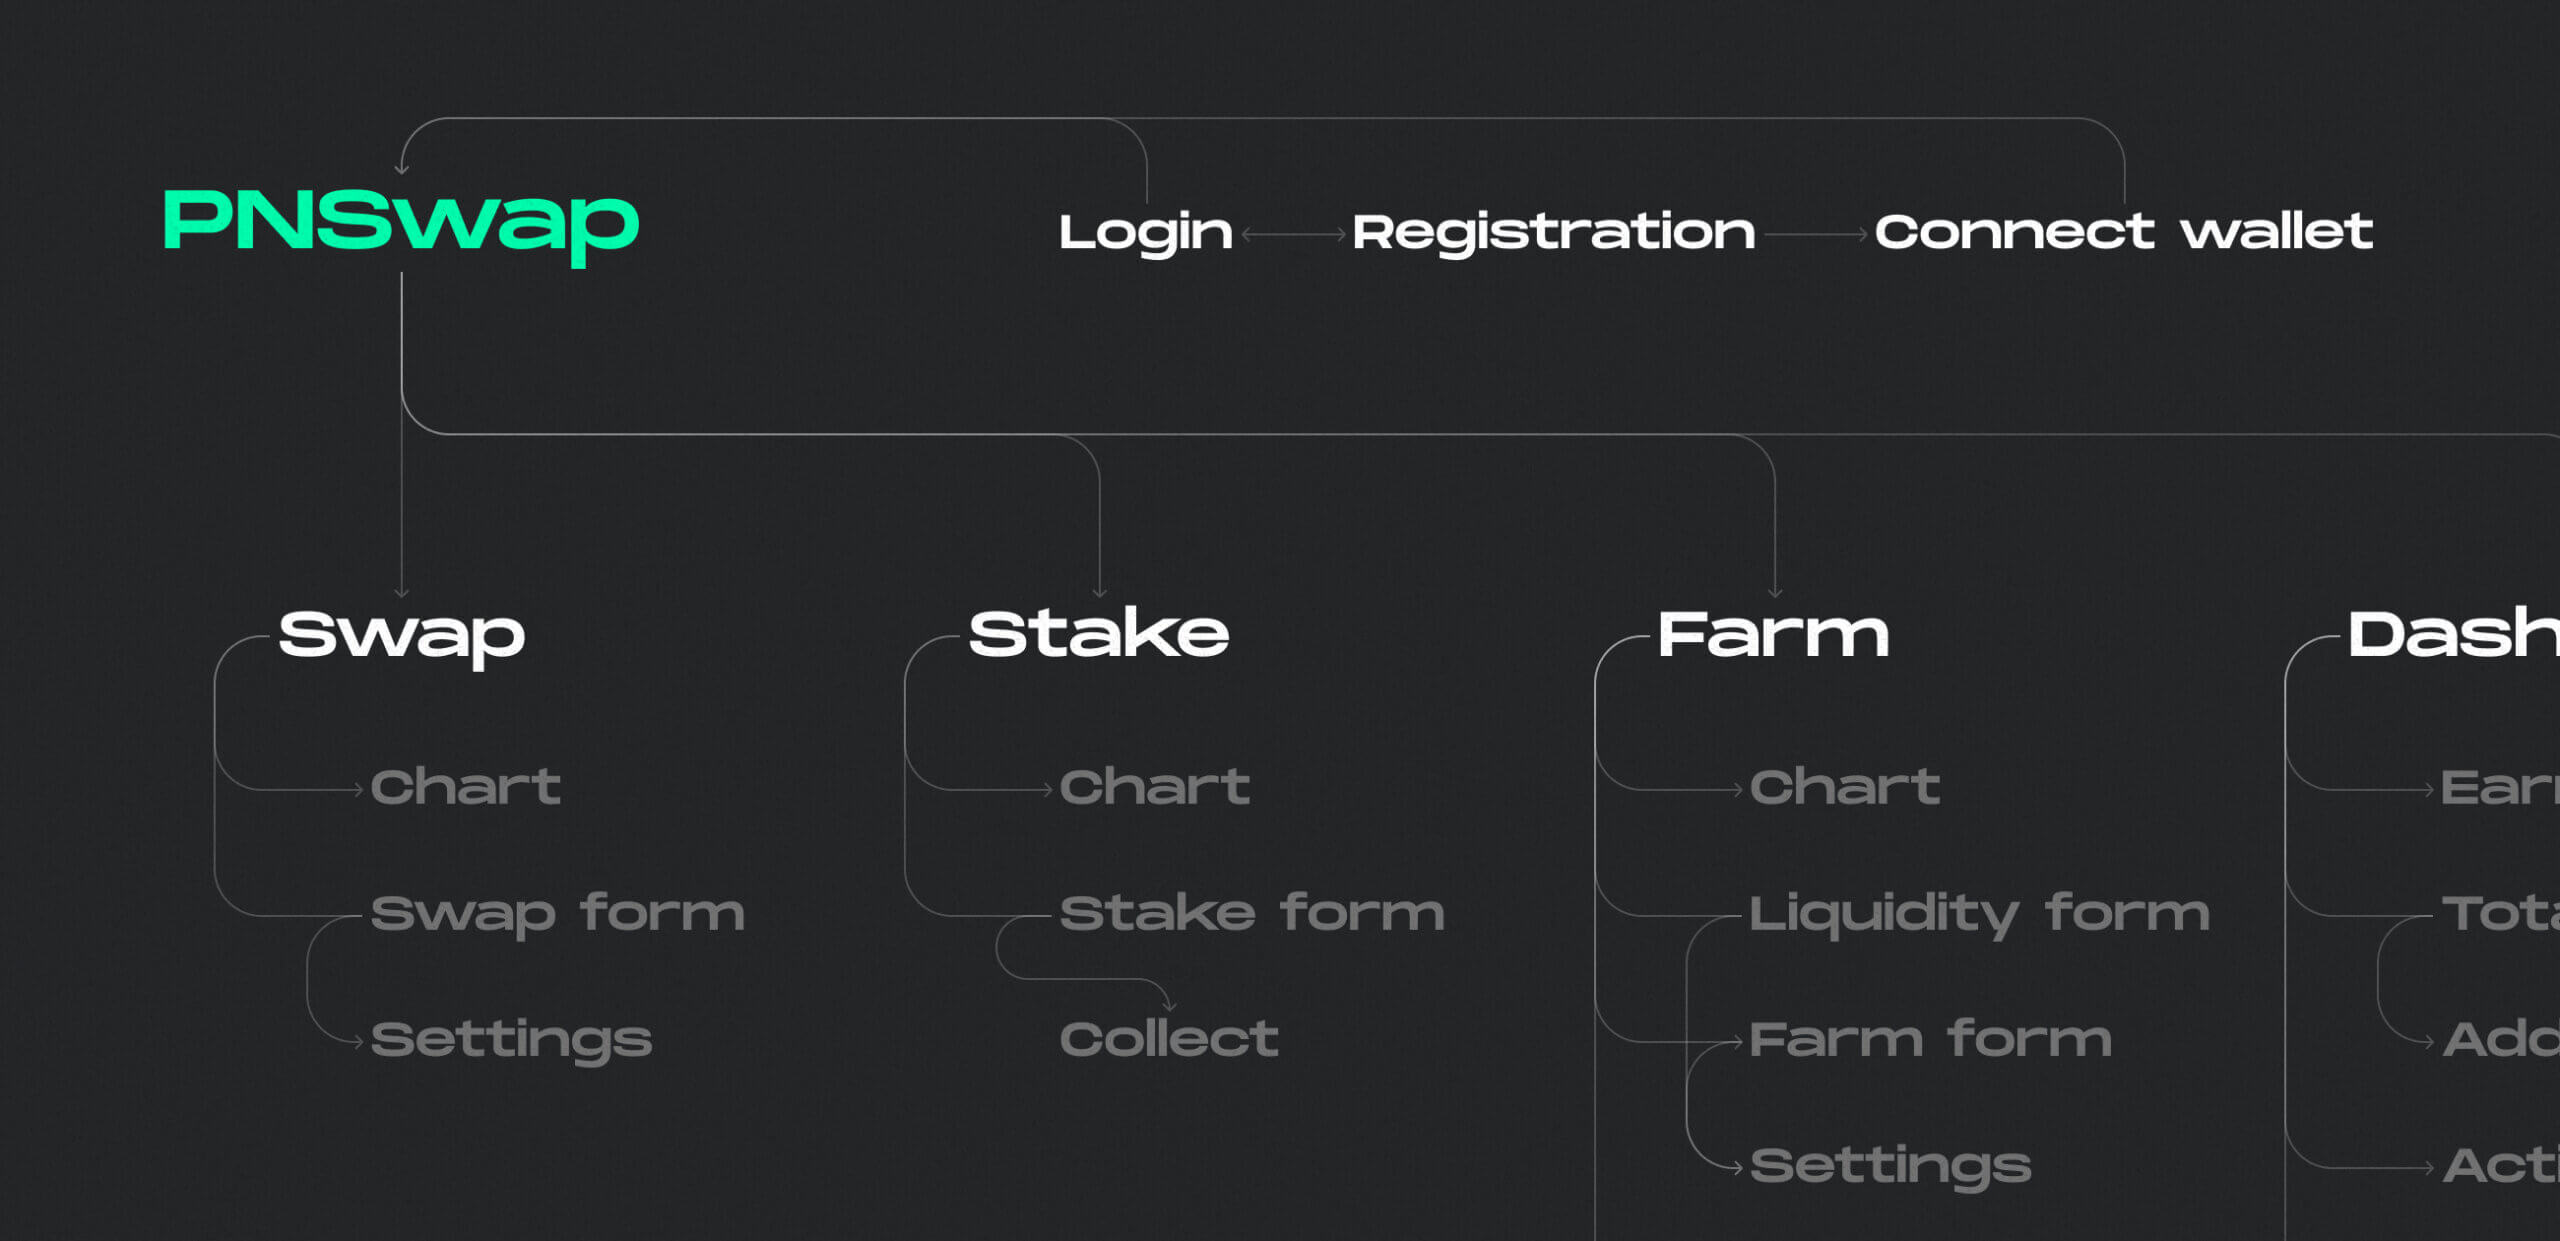The height and width of the screenshot is (1241, 2560).
Task: Click the double arrow between Login and Registration
Action: (1293, 235)
